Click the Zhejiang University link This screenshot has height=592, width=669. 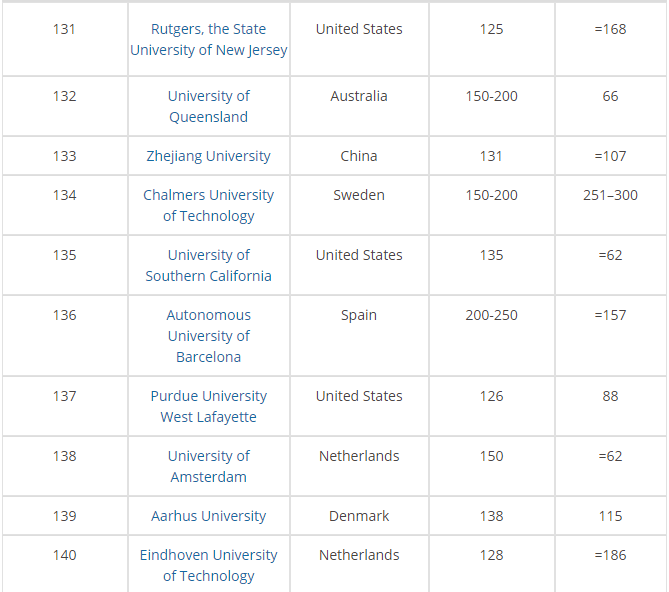(209, 156)
